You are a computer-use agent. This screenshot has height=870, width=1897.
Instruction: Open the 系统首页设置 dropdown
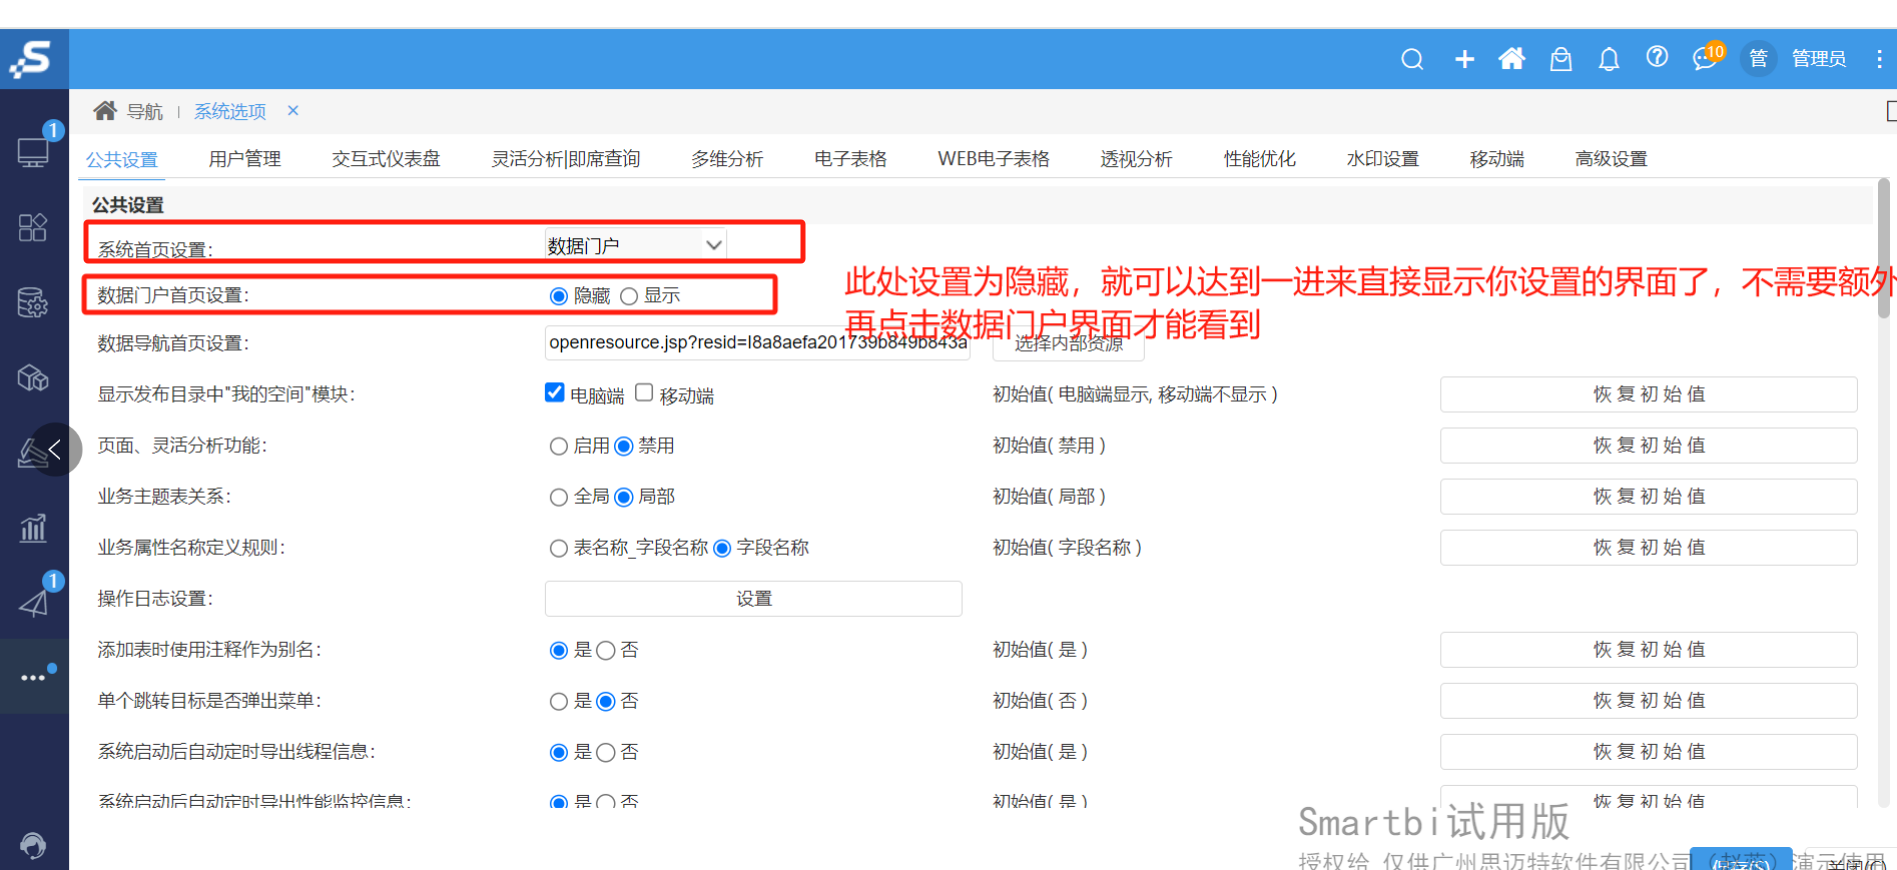(x=635, y=245)
